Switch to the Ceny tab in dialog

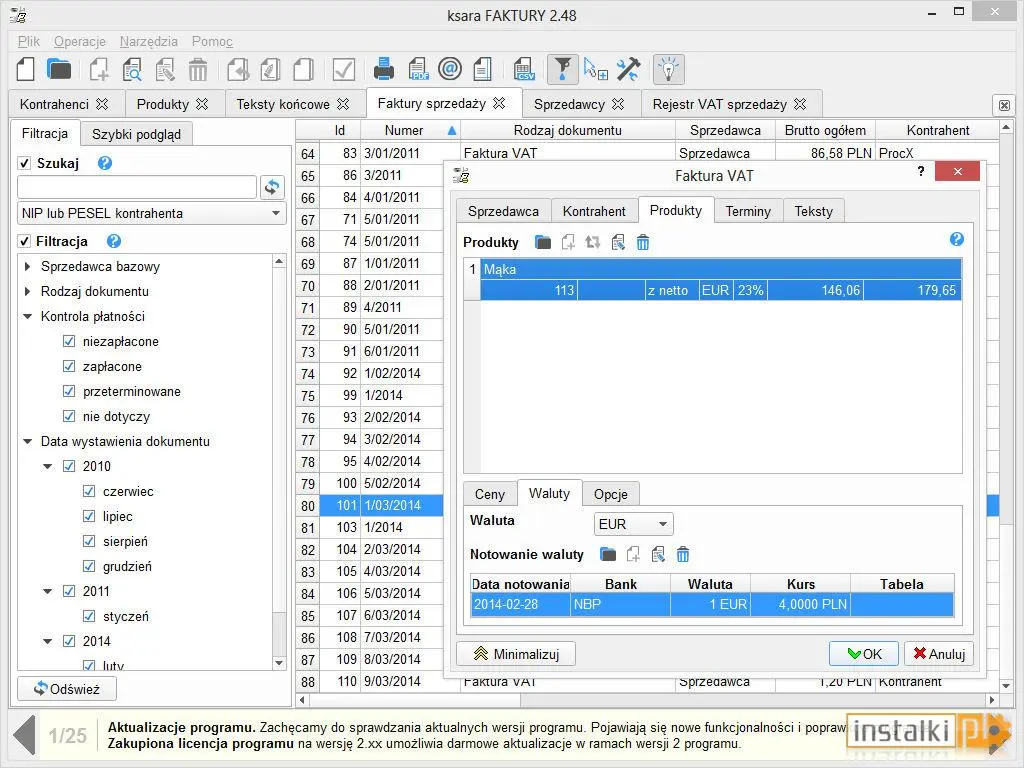point(490,494)
